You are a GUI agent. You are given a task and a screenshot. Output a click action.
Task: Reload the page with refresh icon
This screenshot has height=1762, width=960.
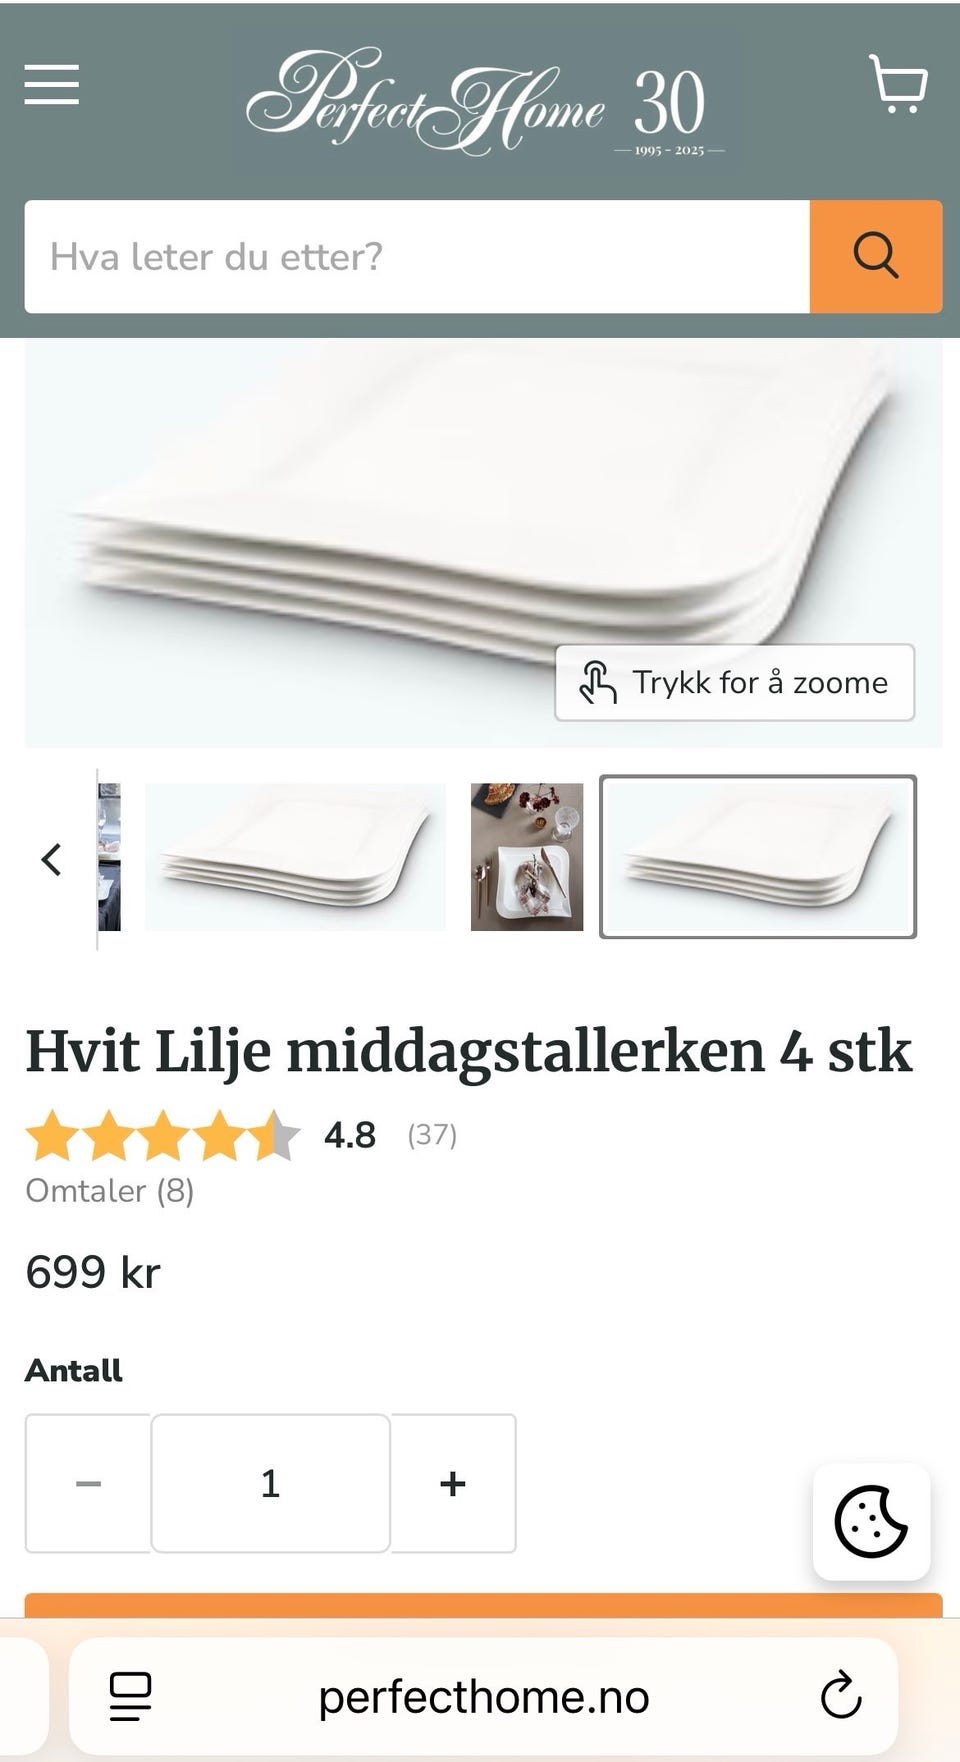pyautogui.click(x=840, y=1696)
